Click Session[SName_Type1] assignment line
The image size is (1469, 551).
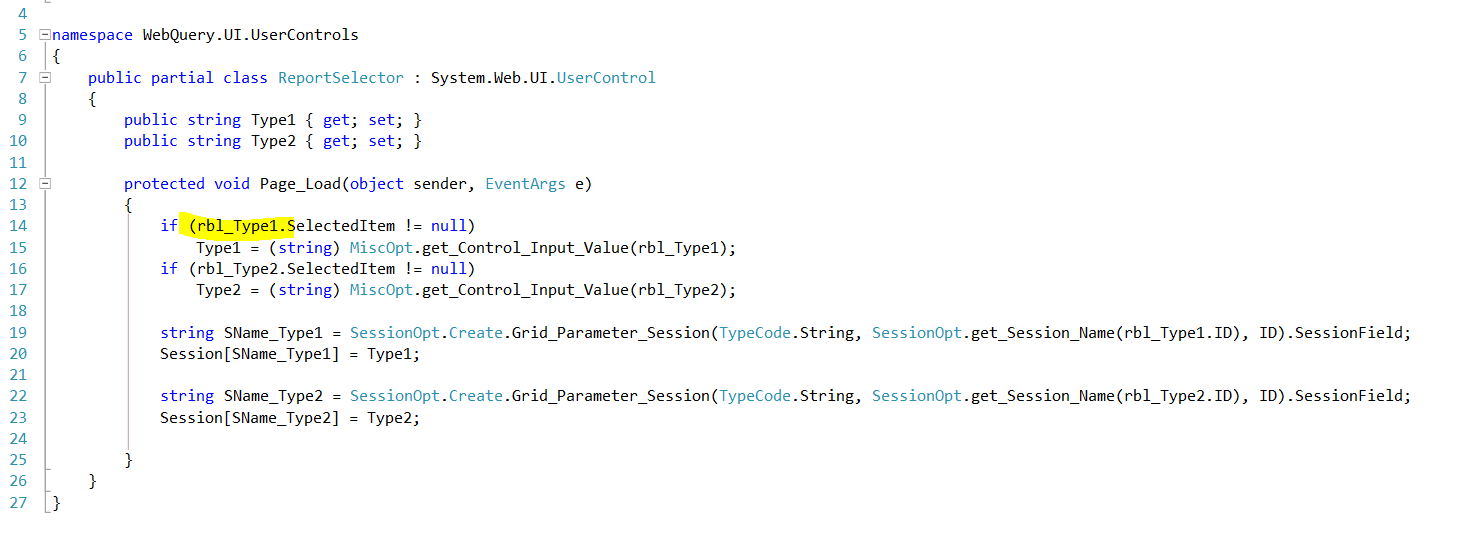(290, 354)
